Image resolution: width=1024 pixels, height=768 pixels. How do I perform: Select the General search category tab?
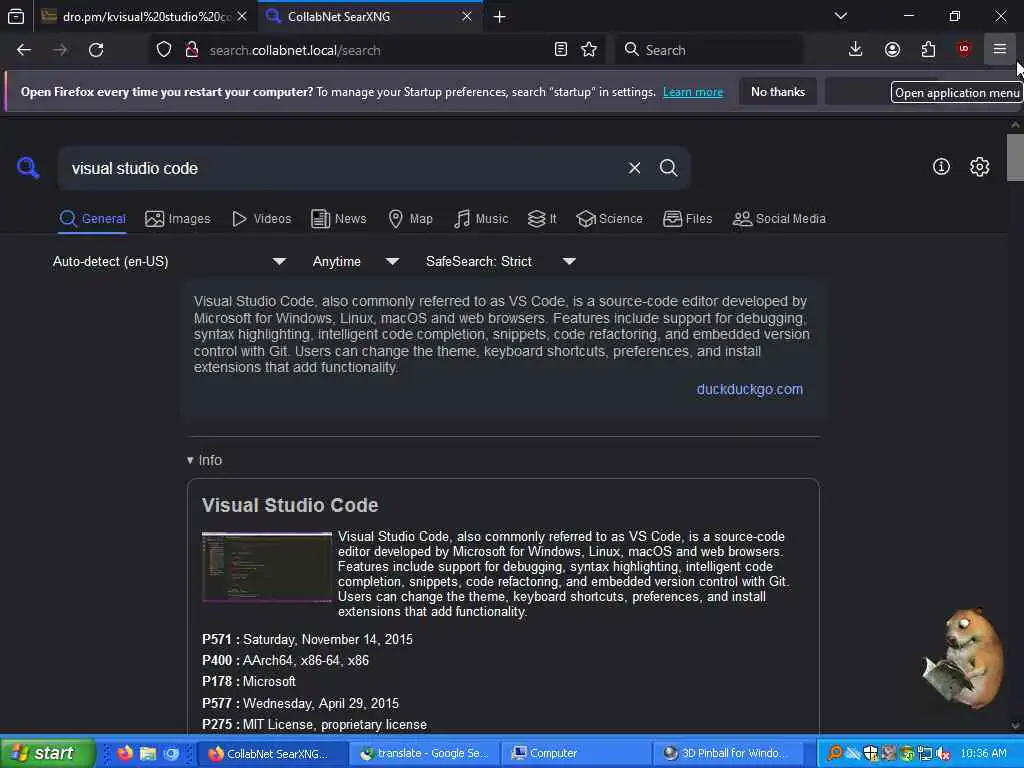point(92,219)
